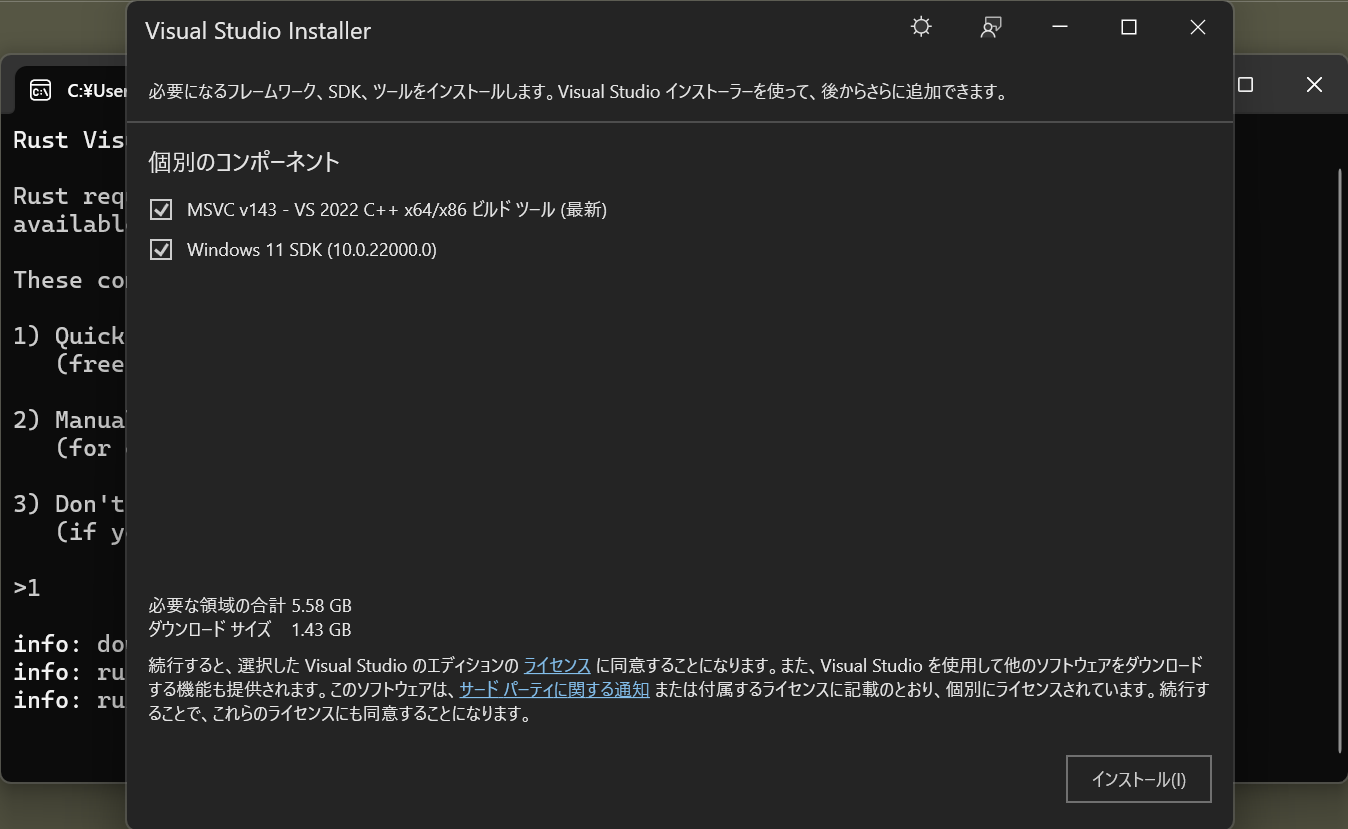The image size is (1348, 829).
Task: Select the C:\User terminal tab
Action: pyautogui.click(x=71, y=91)
